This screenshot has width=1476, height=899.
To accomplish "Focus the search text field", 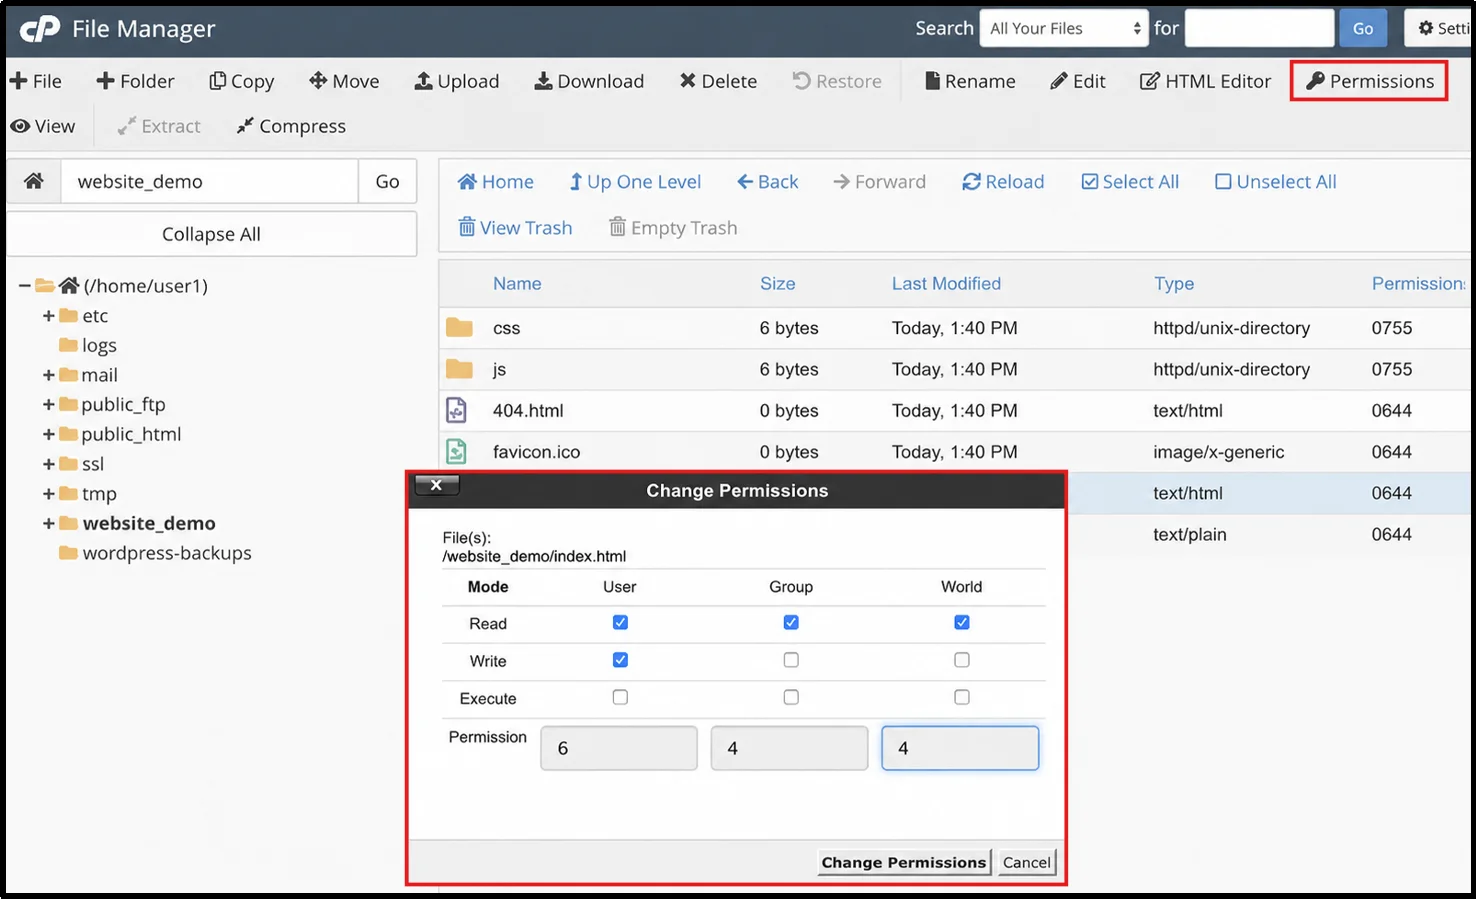I will (1259, 28).
